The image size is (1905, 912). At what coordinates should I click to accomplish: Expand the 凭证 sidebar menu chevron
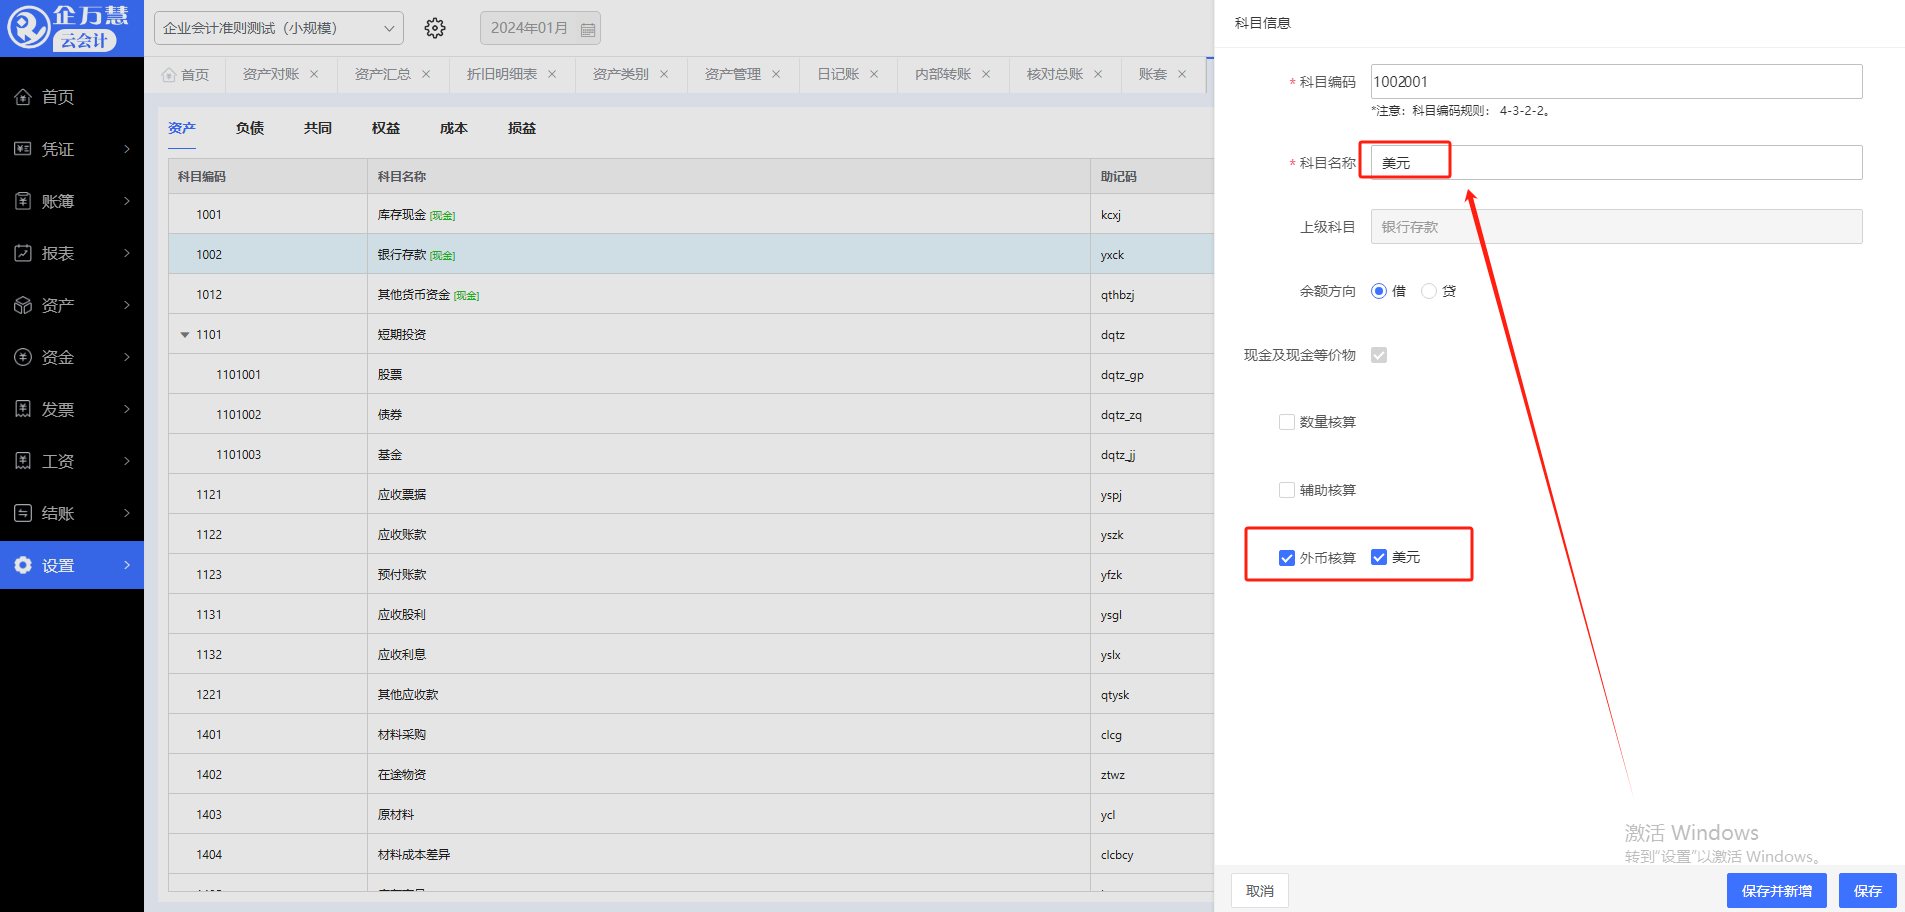(x=127, y=149)
